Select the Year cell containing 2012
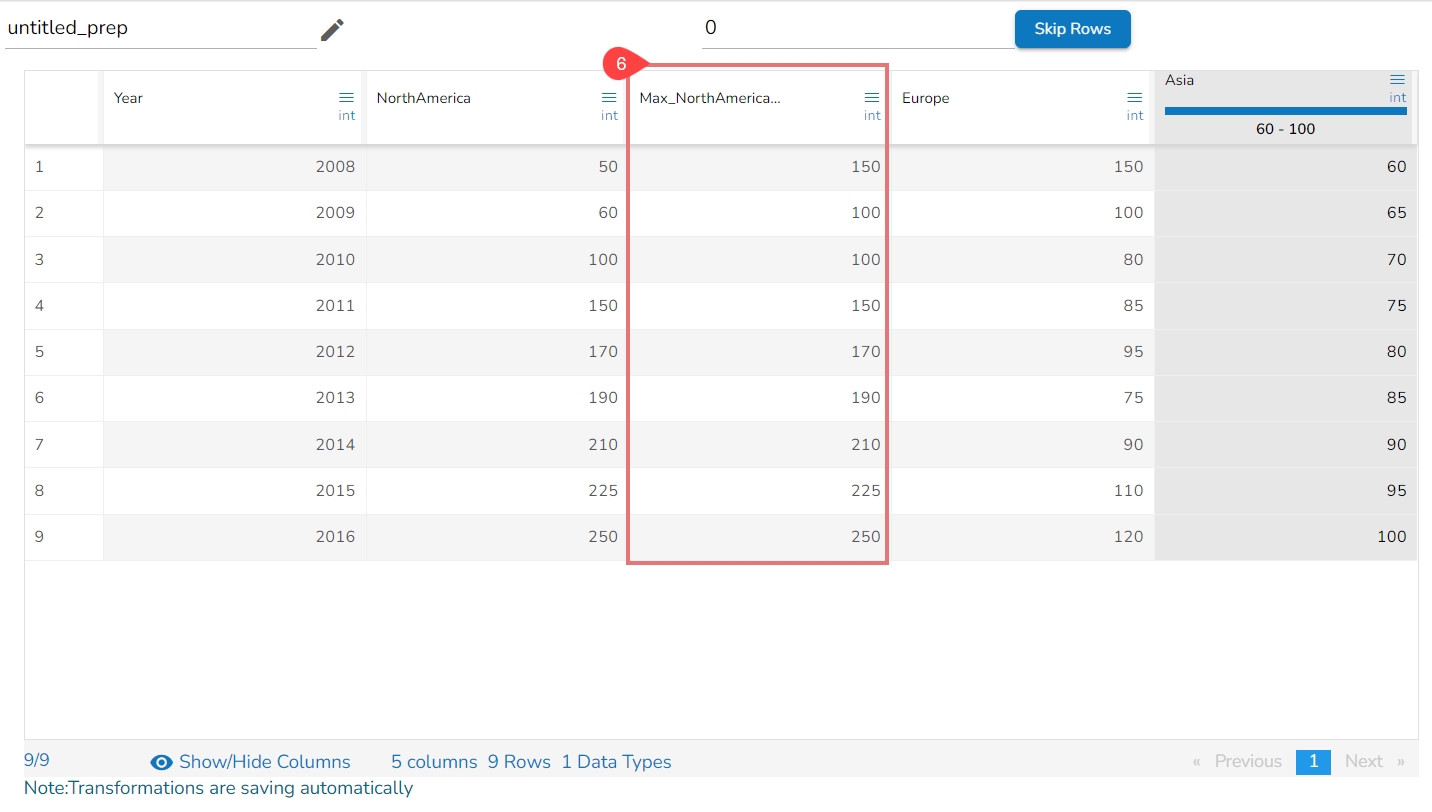Viewport: 1432px width, 812px height. coord(235,352)
